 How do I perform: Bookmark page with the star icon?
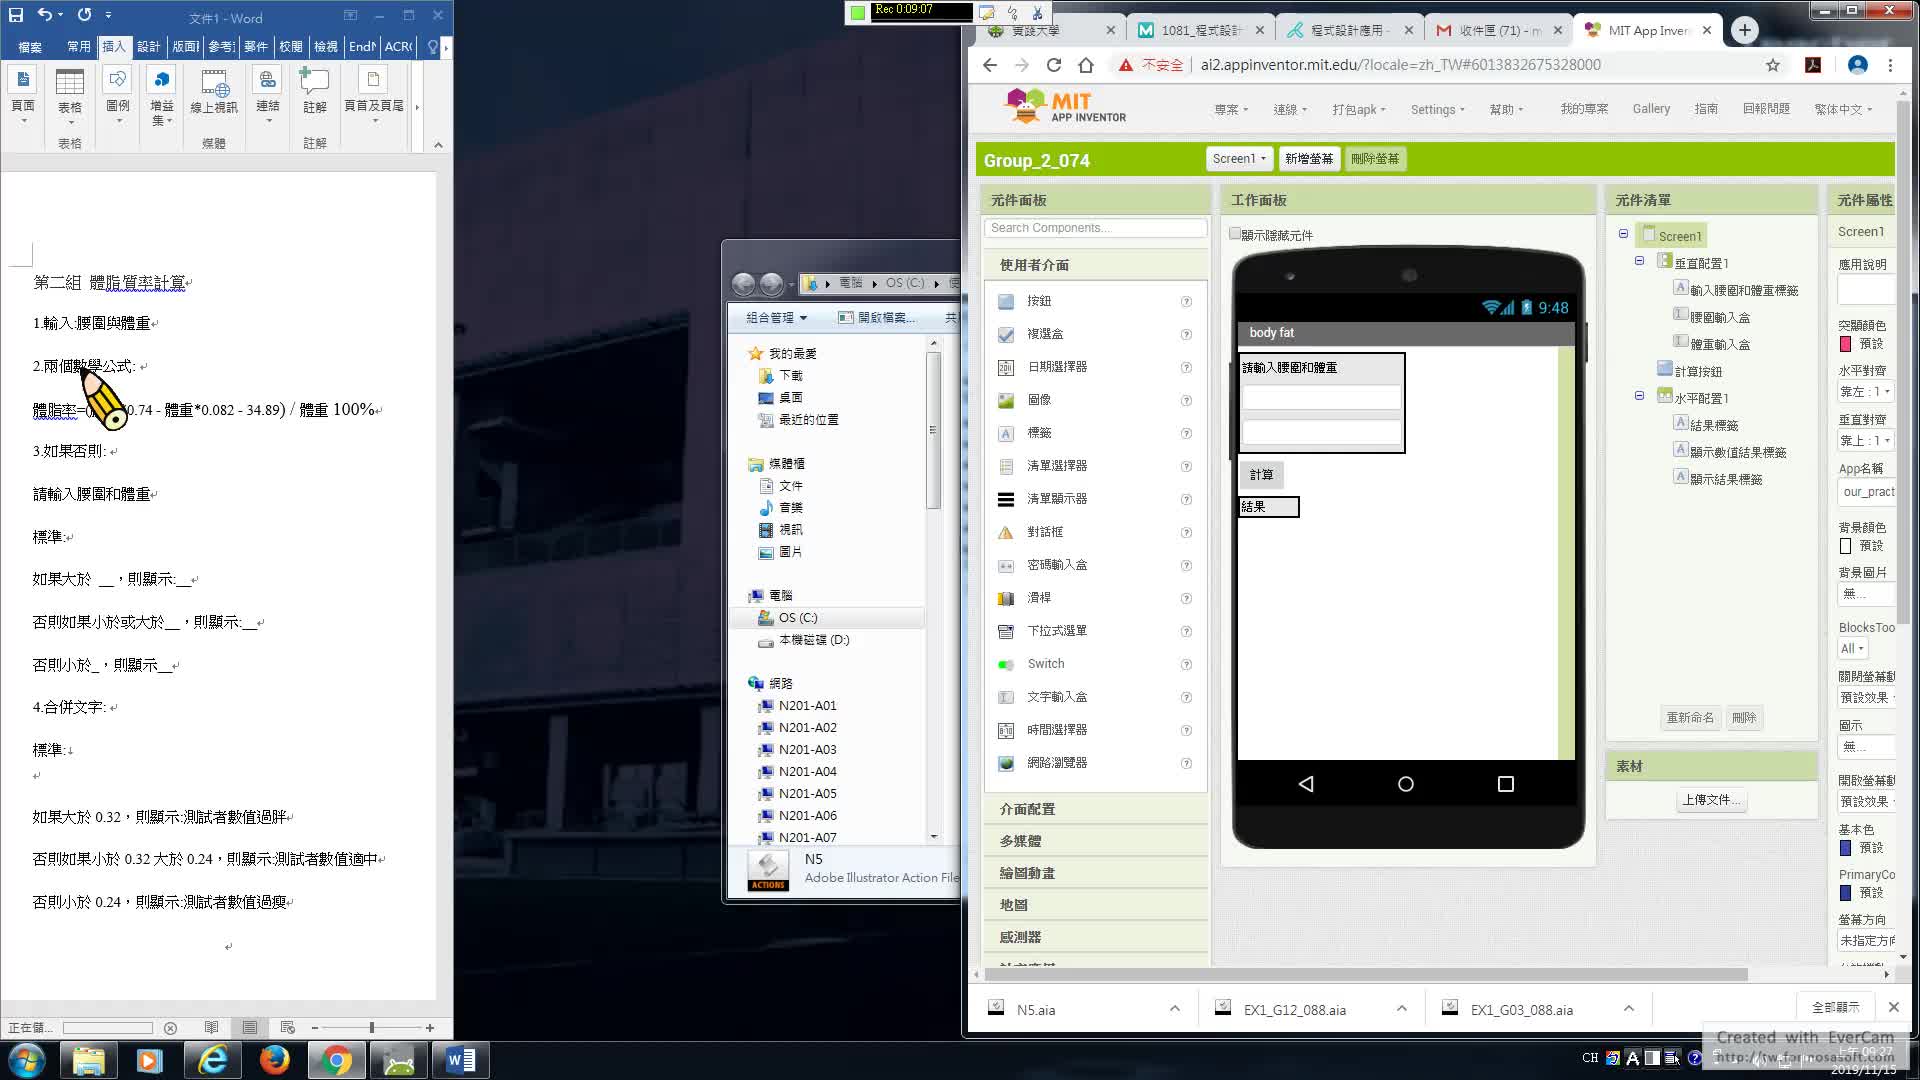click(x=1773, y=65)
